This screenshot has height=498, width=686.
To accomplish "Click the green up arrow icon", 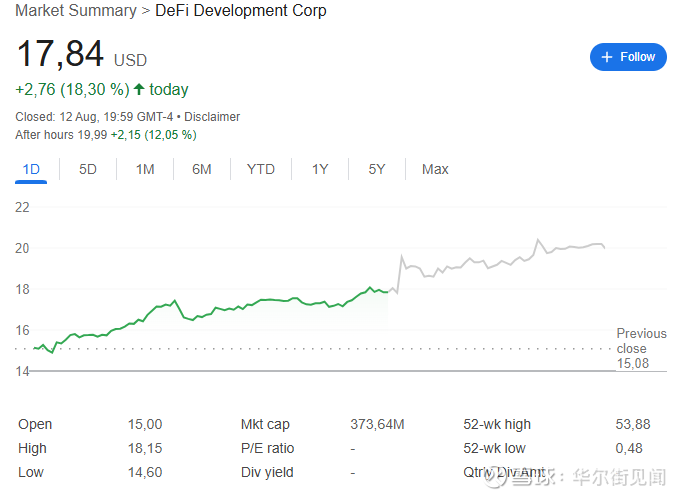I will coord(139,89).
